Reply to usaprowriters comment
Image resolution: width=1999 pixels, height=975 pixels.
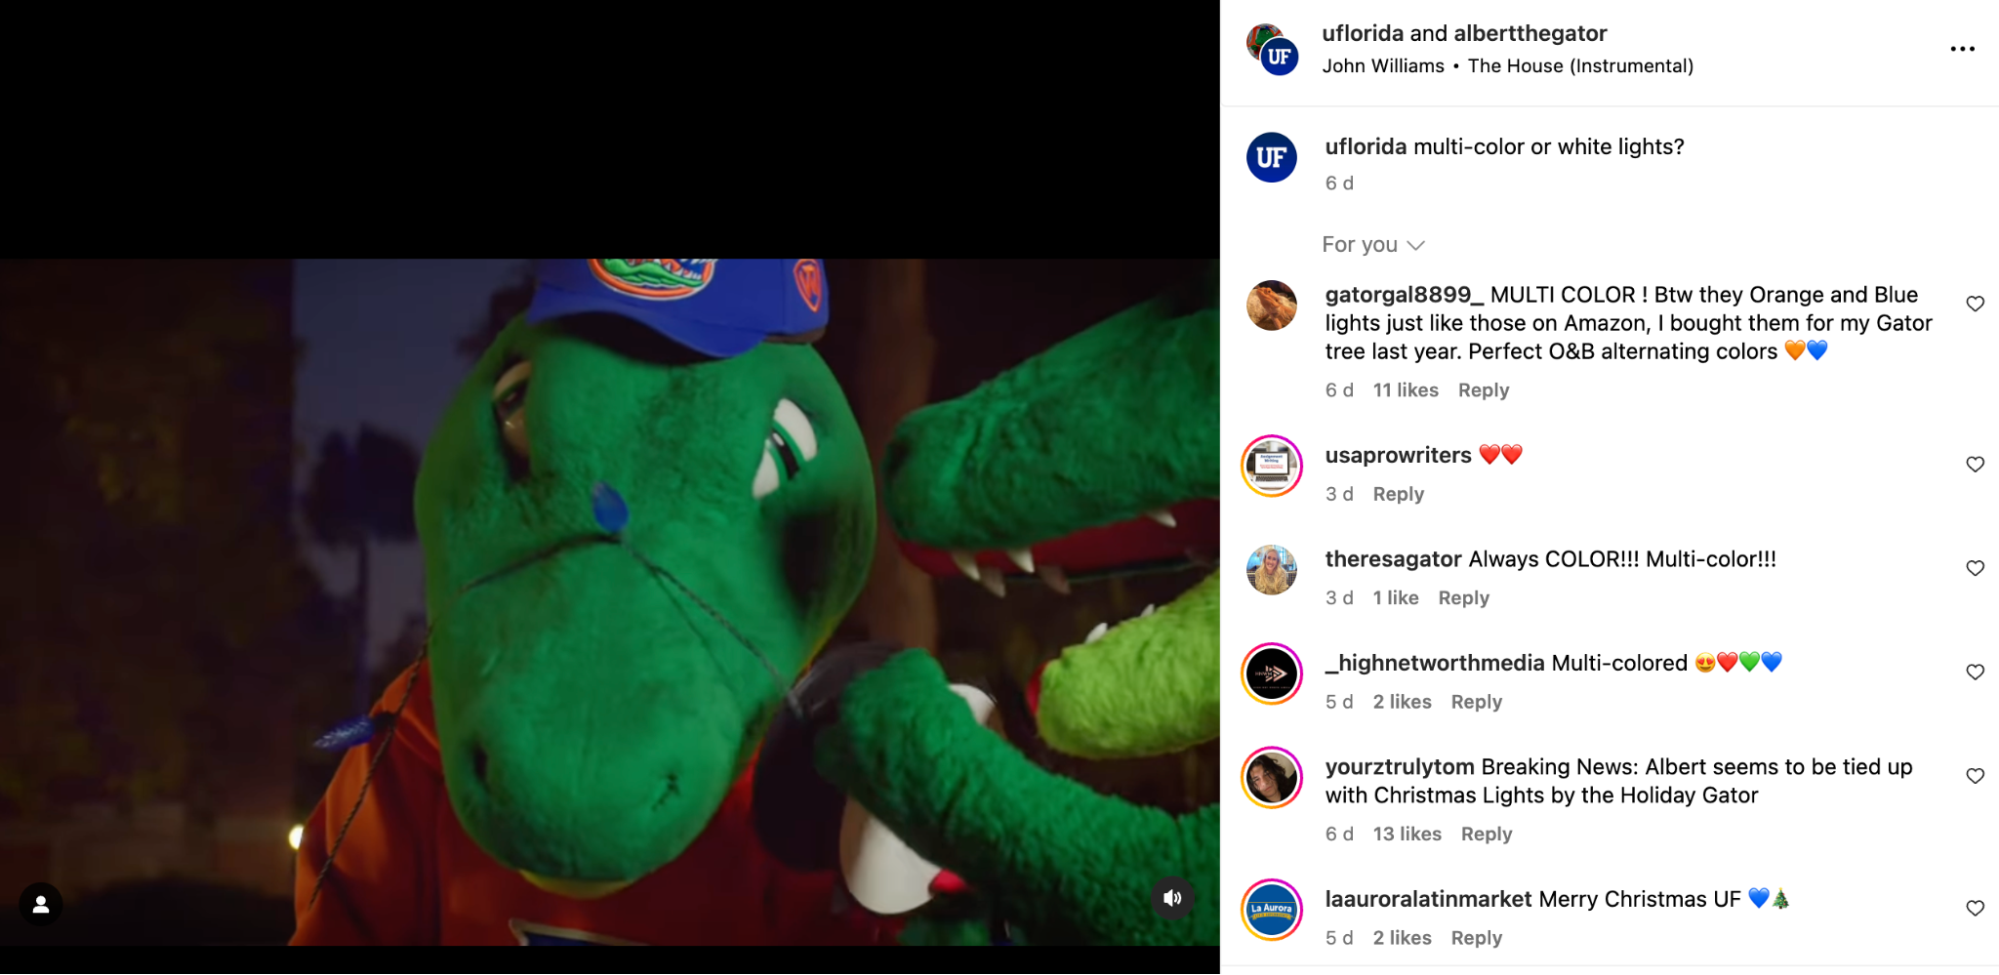(1398, 494)
